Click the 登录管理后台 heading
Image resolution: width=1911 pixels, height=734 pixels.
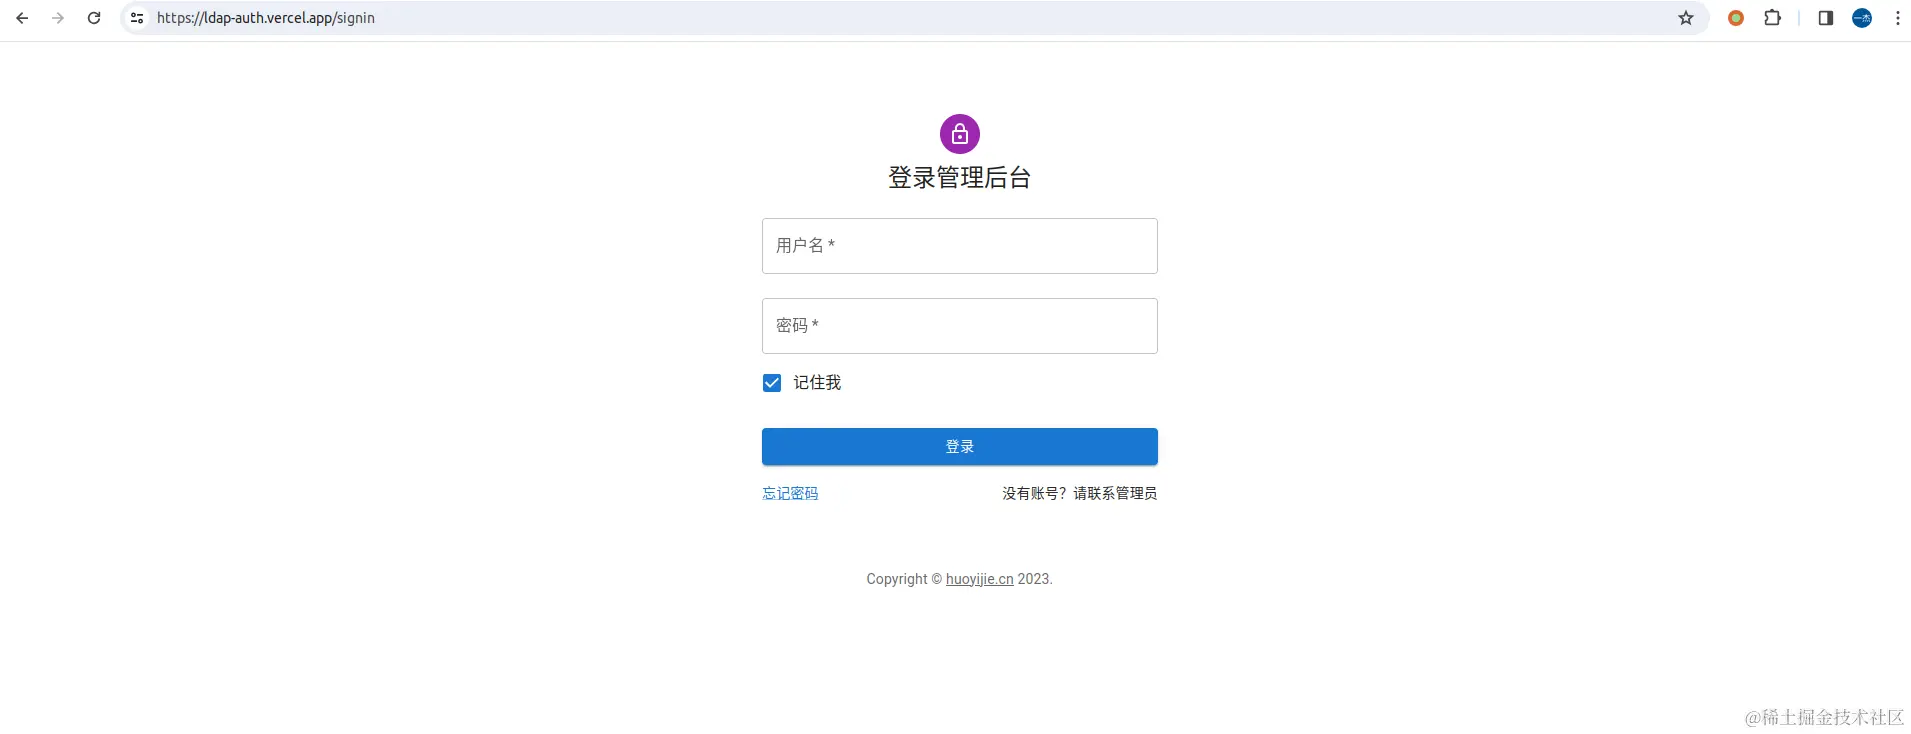tap(960, 178)
